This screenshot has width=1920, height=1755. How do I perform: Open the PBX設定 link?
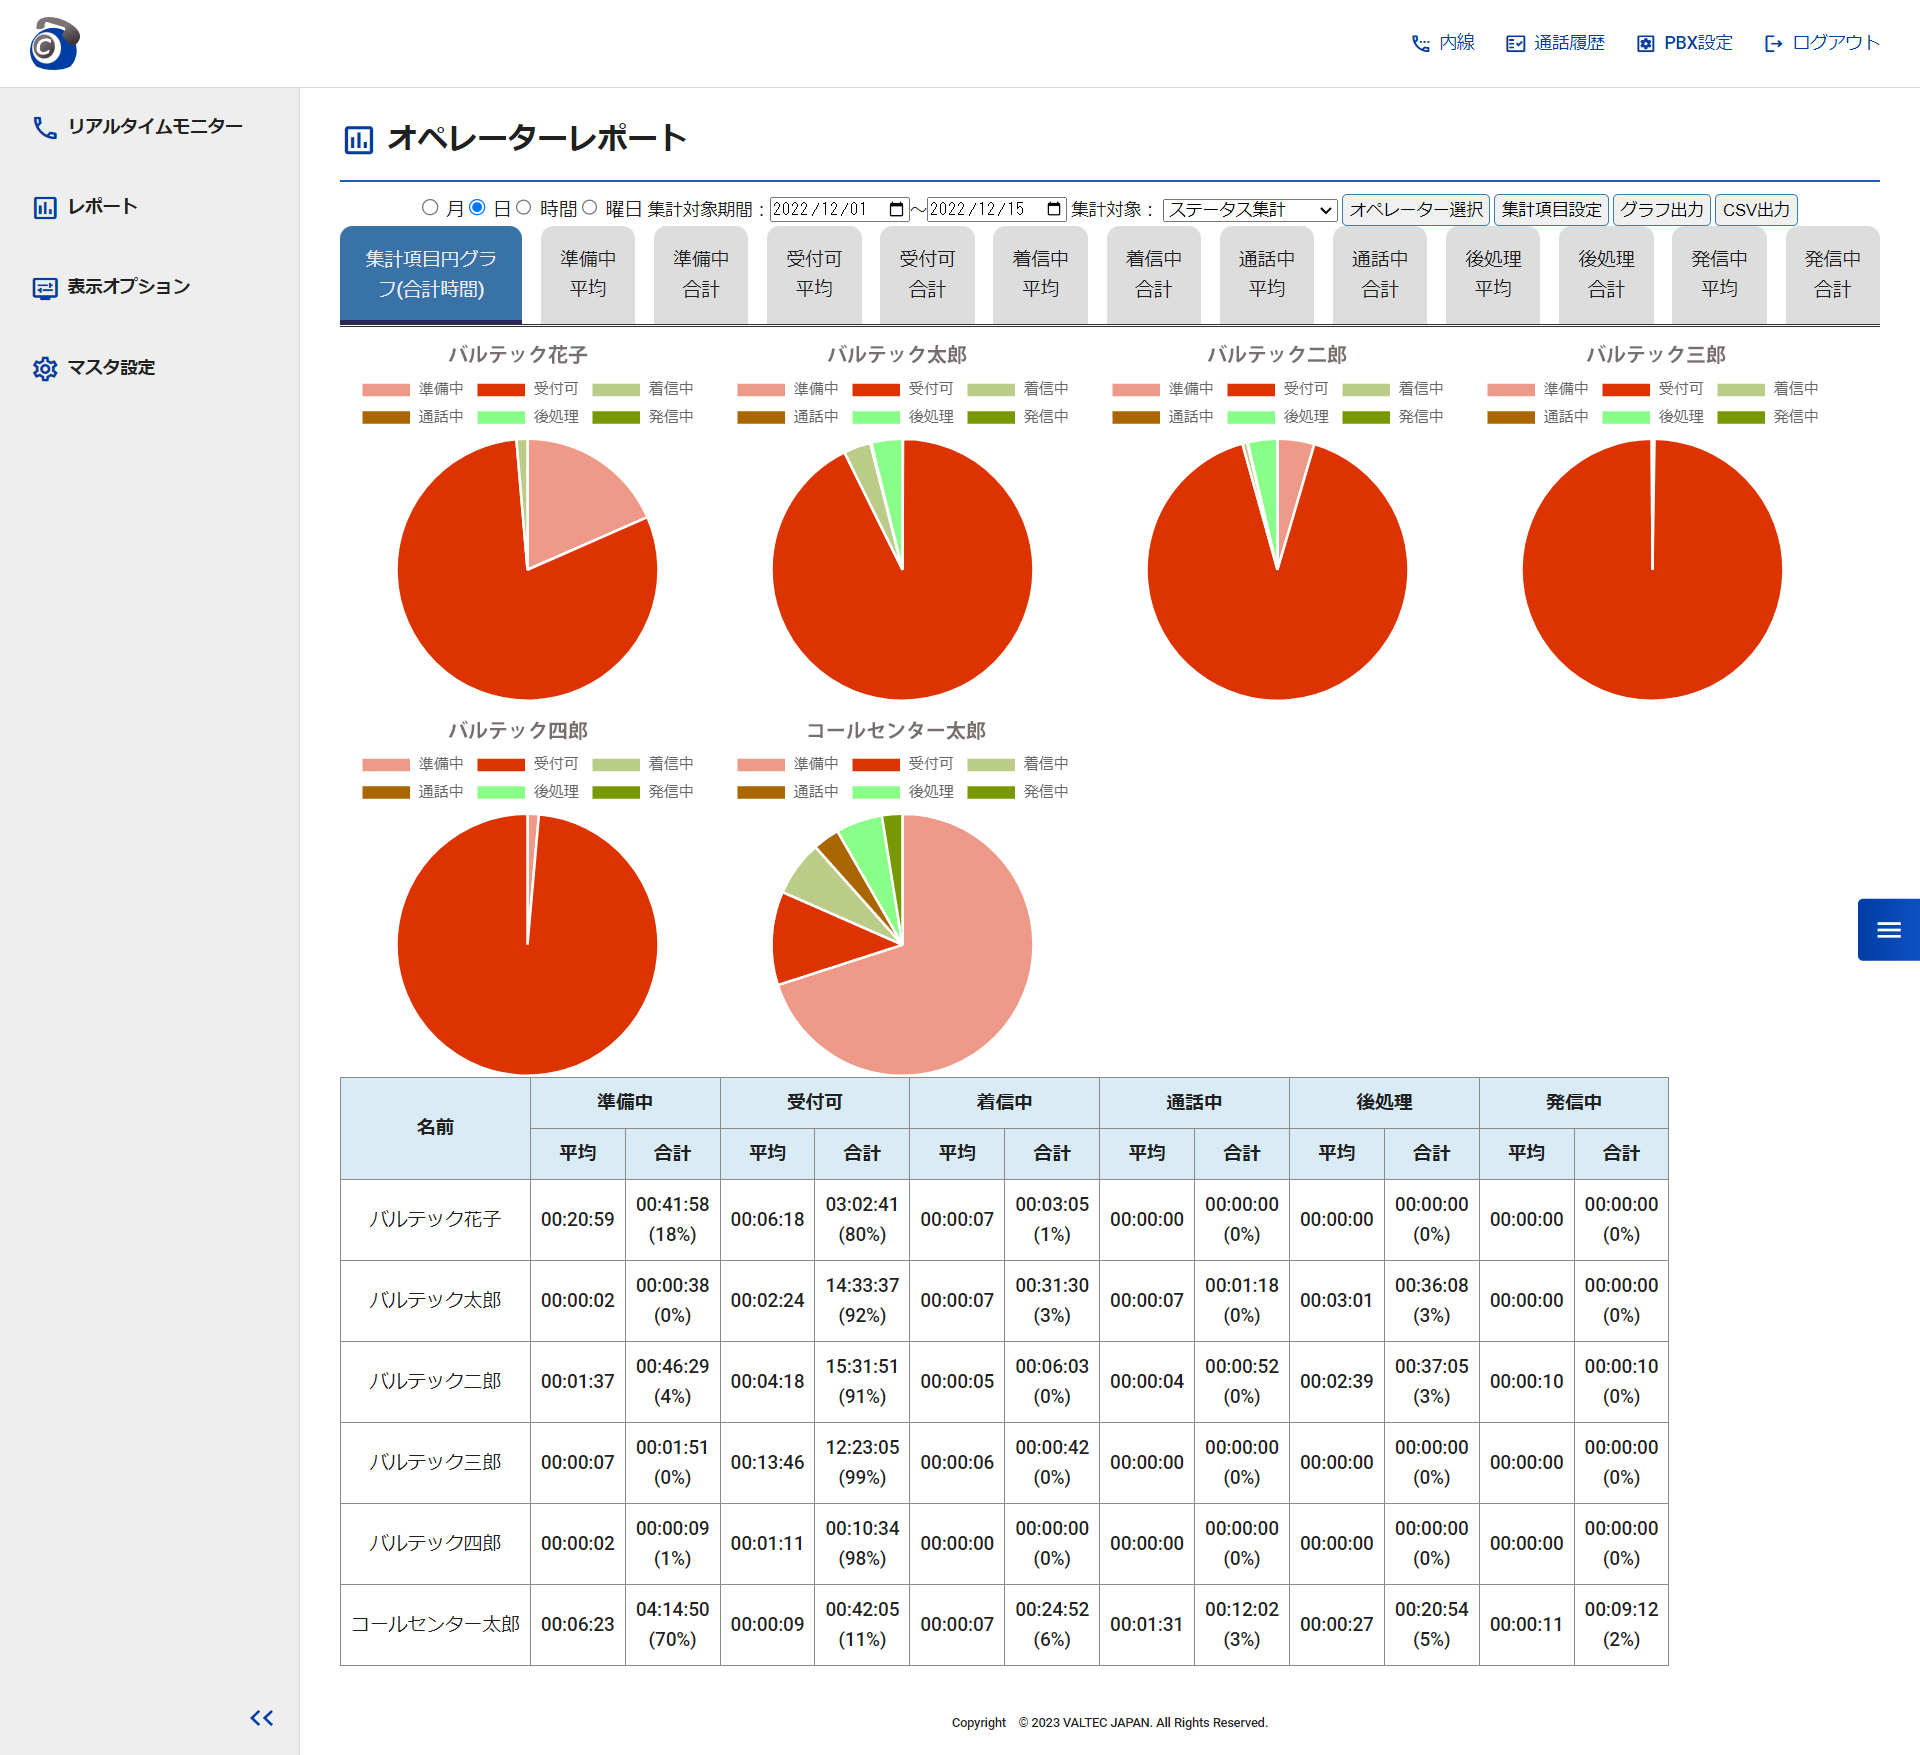click(1698, 43)
